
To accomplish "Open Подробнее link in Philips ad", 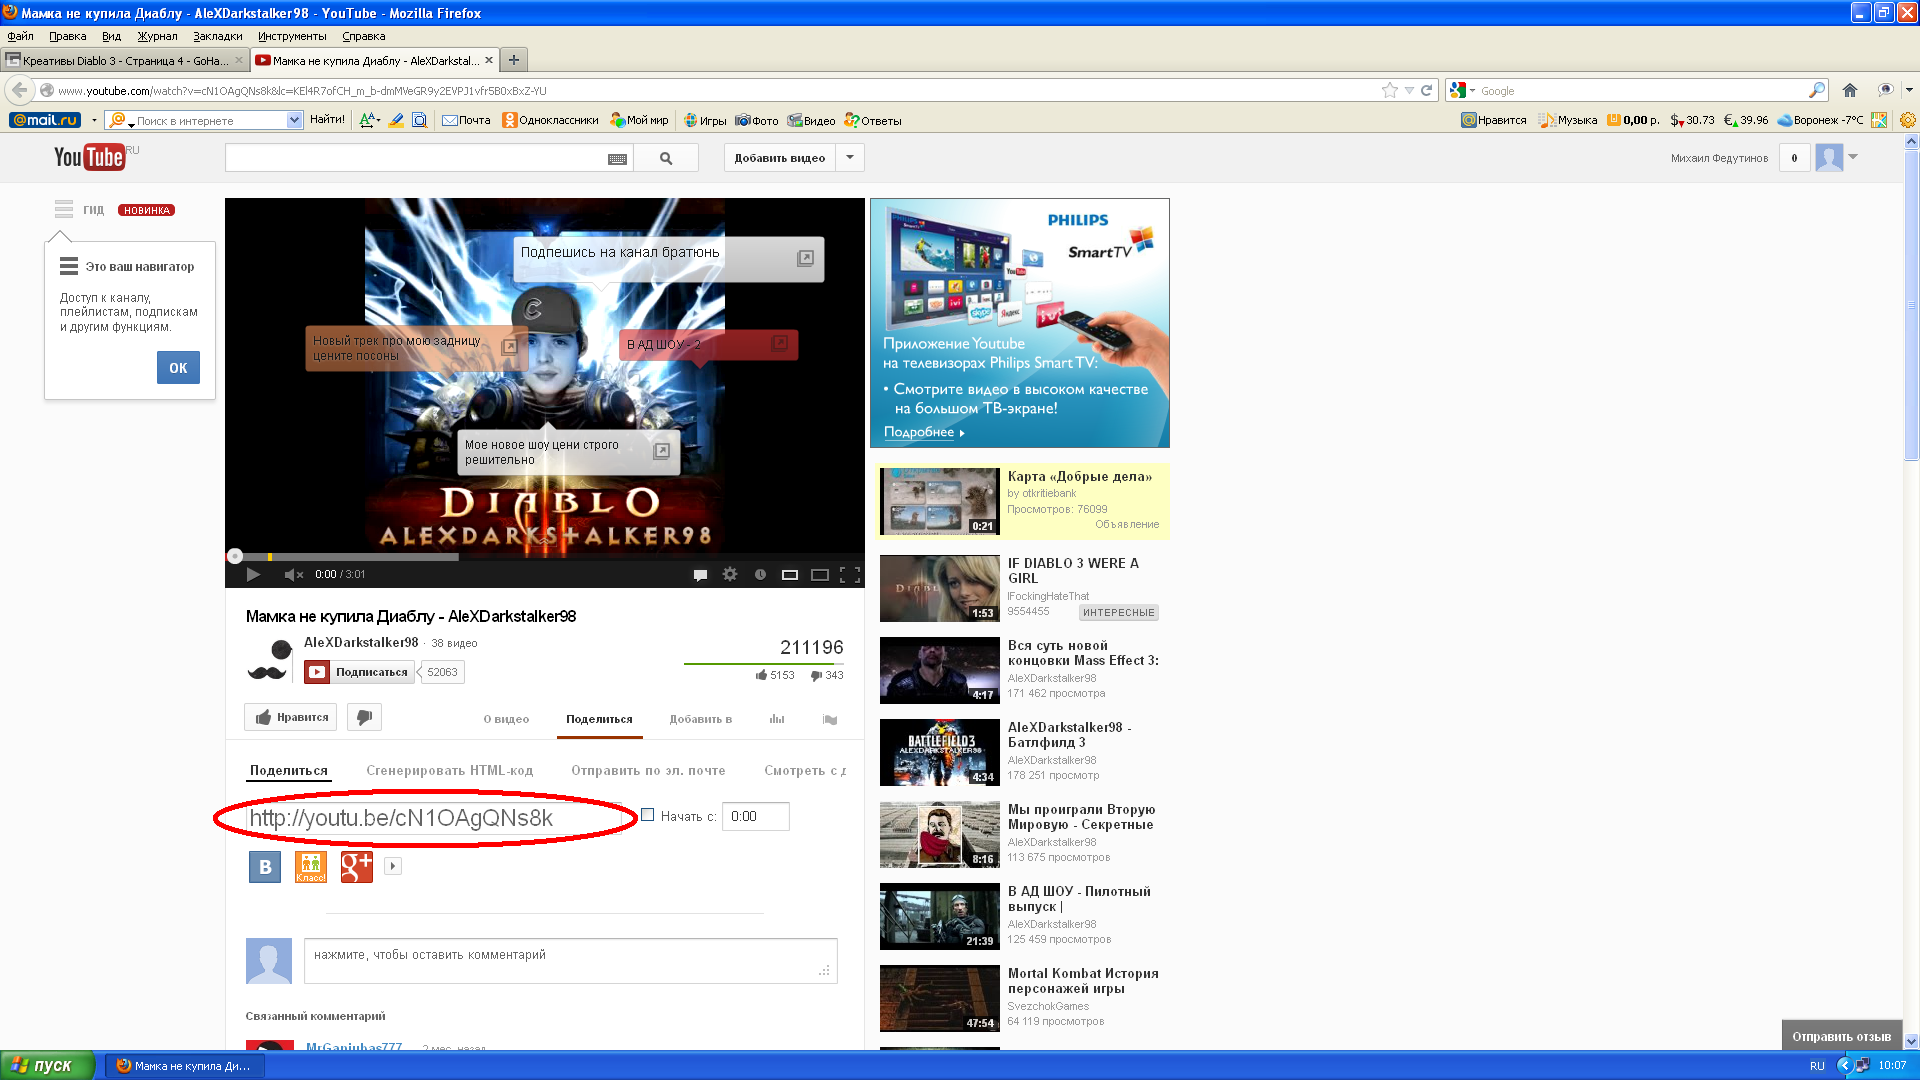I will point(924,432).
